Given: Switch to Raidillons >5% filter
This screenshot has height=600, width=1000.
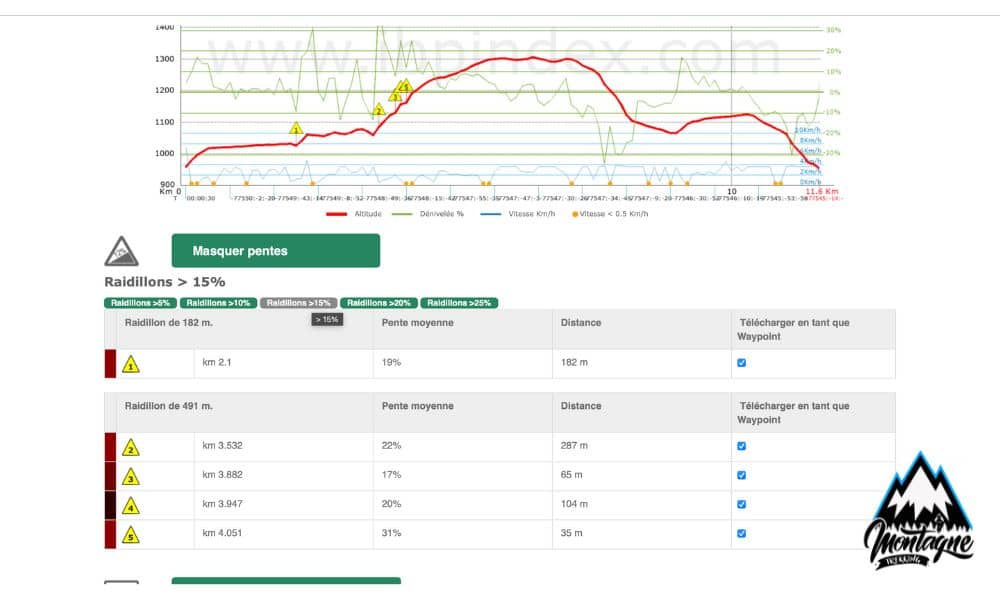Looking at the screenshot, I should tap(140, 303).
